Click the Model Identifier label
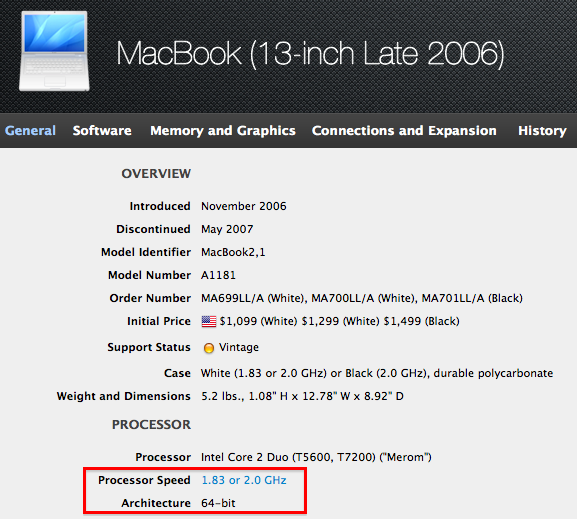This screenshot has width=577, height=519. [x=146, y=253]
